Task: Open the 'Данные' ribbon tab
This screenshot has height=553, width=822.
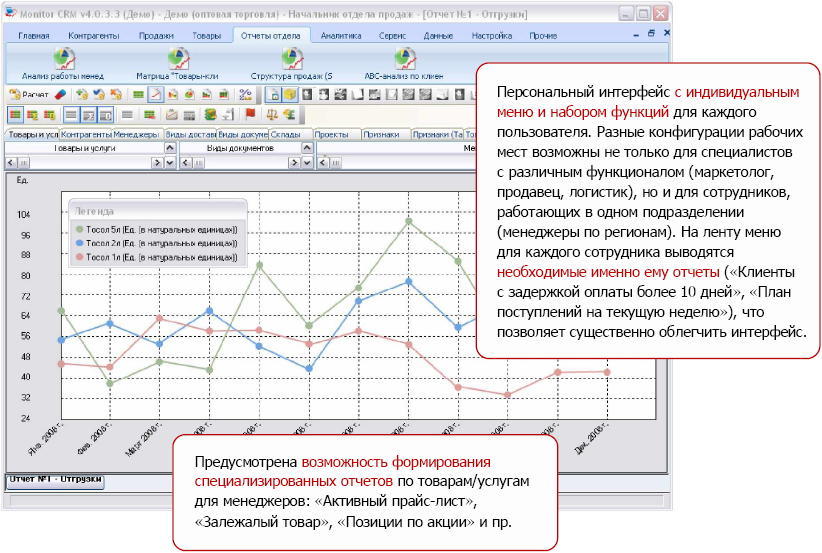Action: [x=438, y=36]
